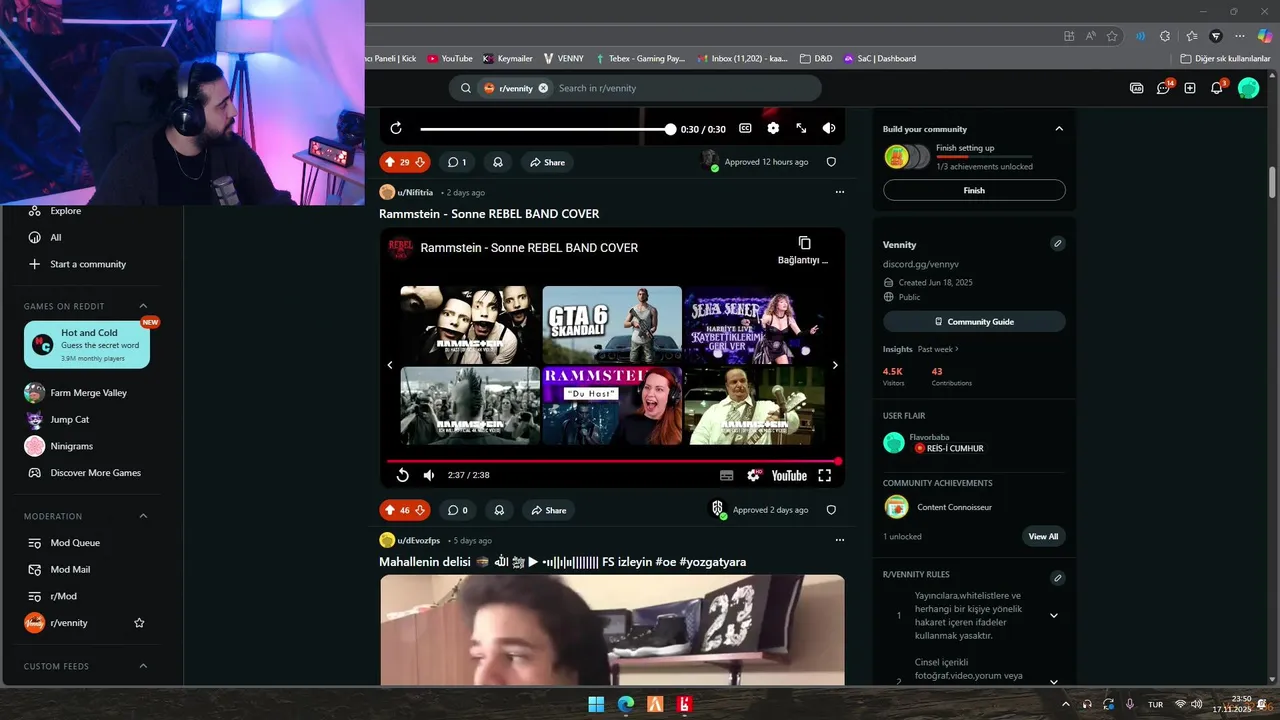Screen dimensions: 1280x720
Task: Share the post with 29 points
Action: (x=547, y=162)
